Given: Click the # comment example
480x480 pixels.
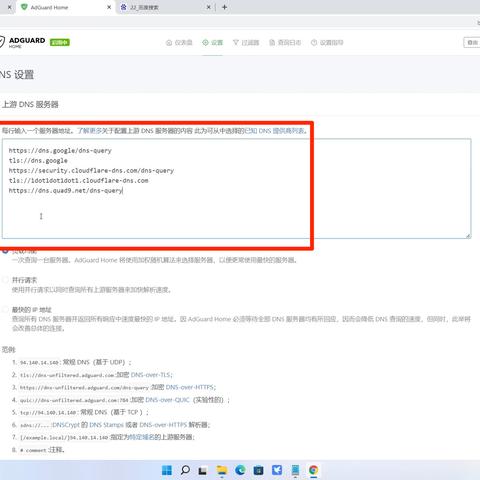Looking at the screenshot, I should pos(33,450).
